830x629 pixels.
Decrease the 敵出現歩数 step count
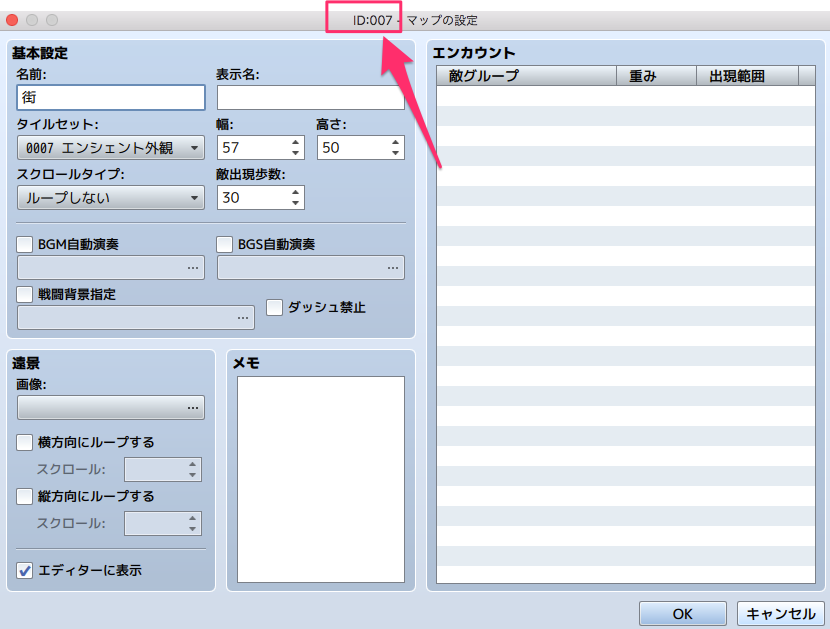tap(295, 203)
